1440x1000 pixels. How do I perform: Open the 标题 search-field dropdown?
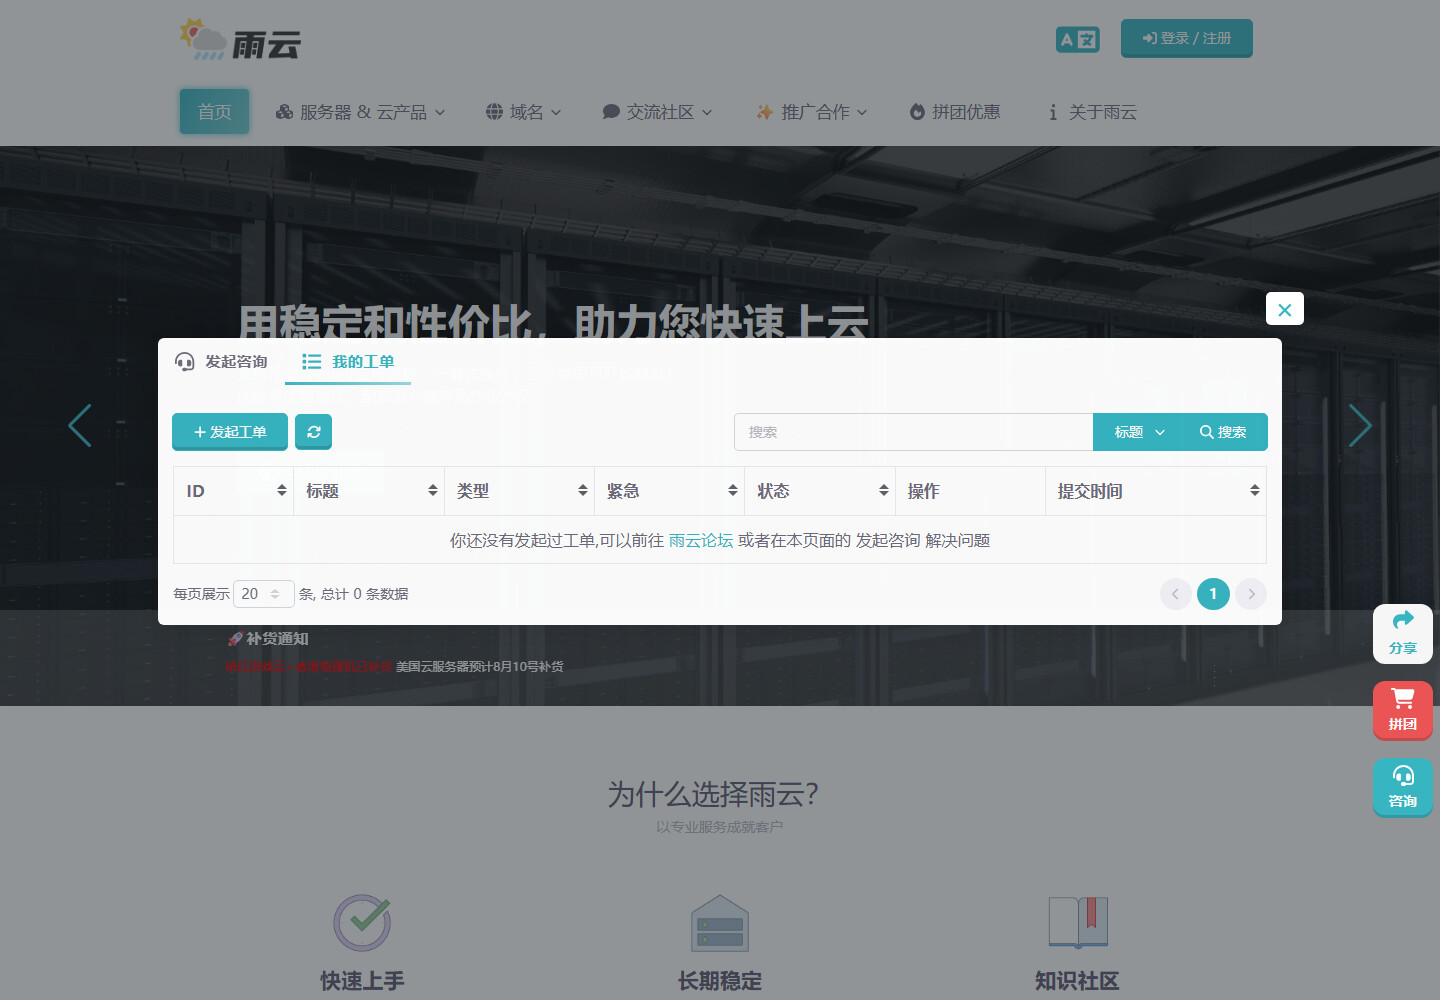pyautogui.click(x=1139, y=432)
